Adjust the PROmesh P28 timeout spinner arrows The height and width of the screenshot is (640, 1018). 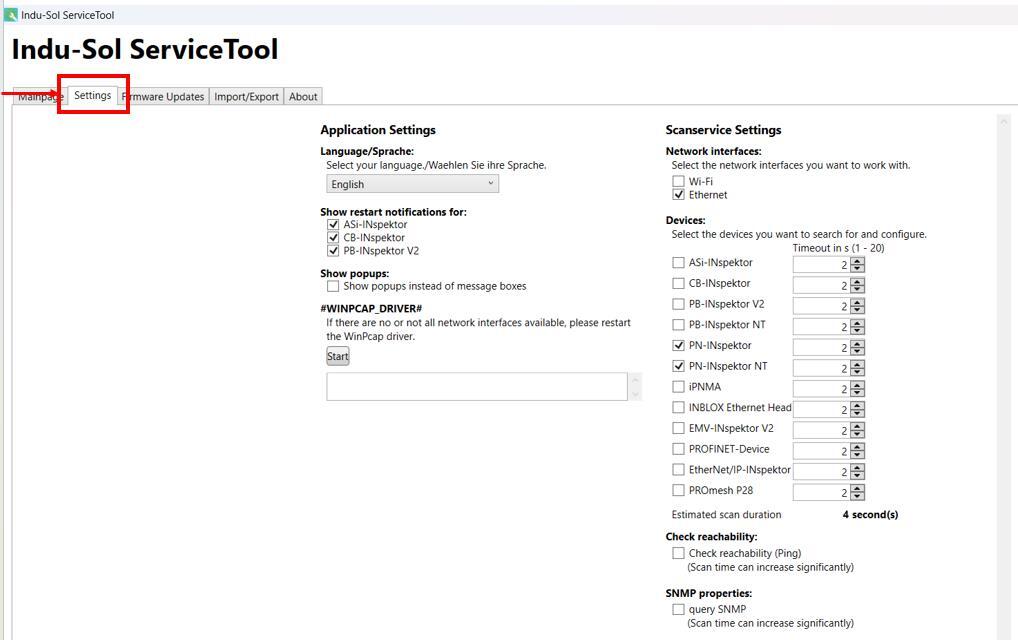(858, 493)
